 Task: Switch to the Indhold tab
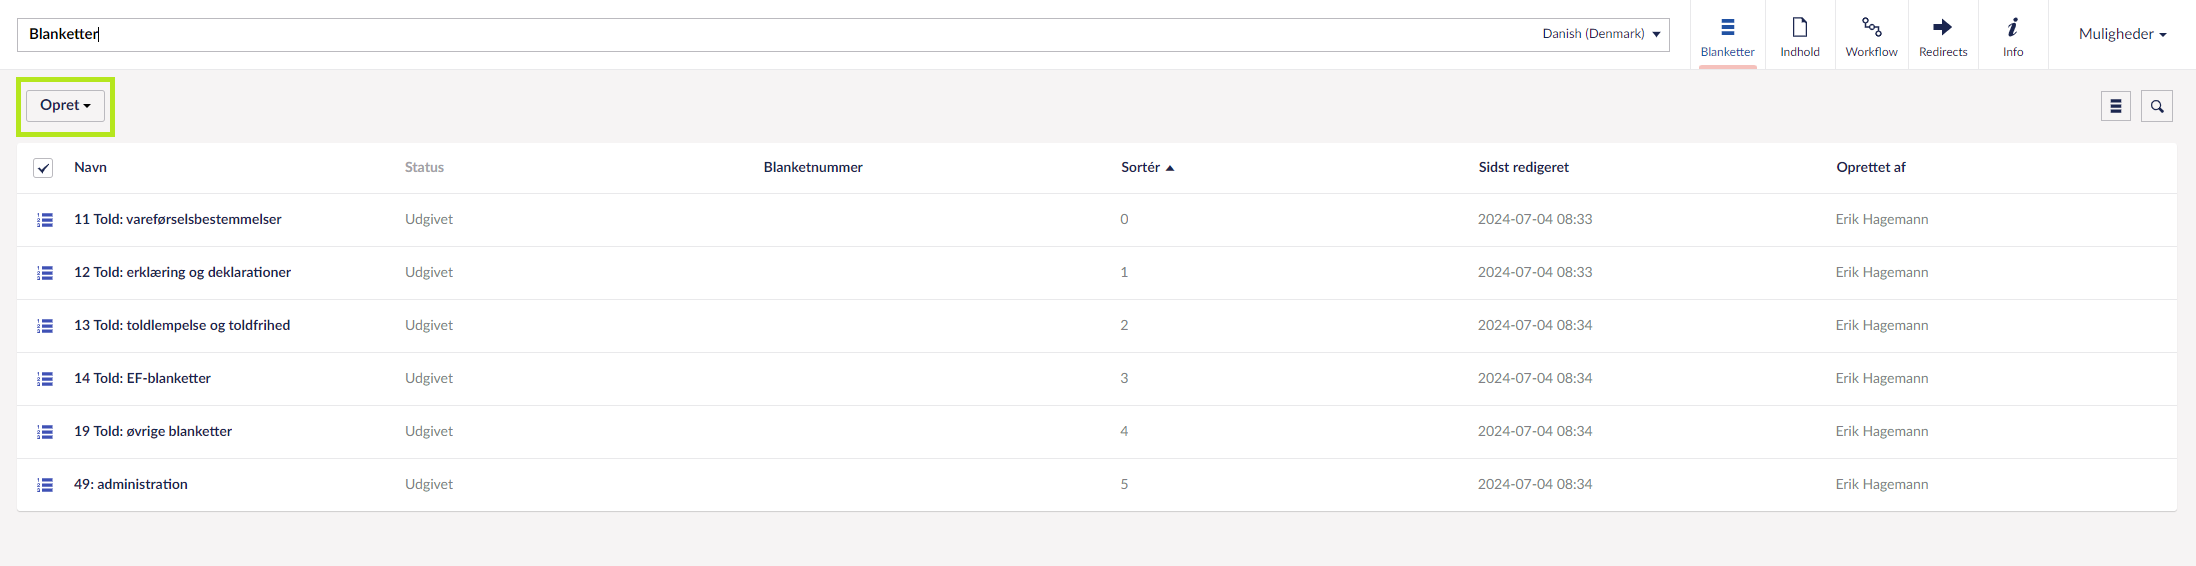pyautogui.click(x=1800, y=36)
